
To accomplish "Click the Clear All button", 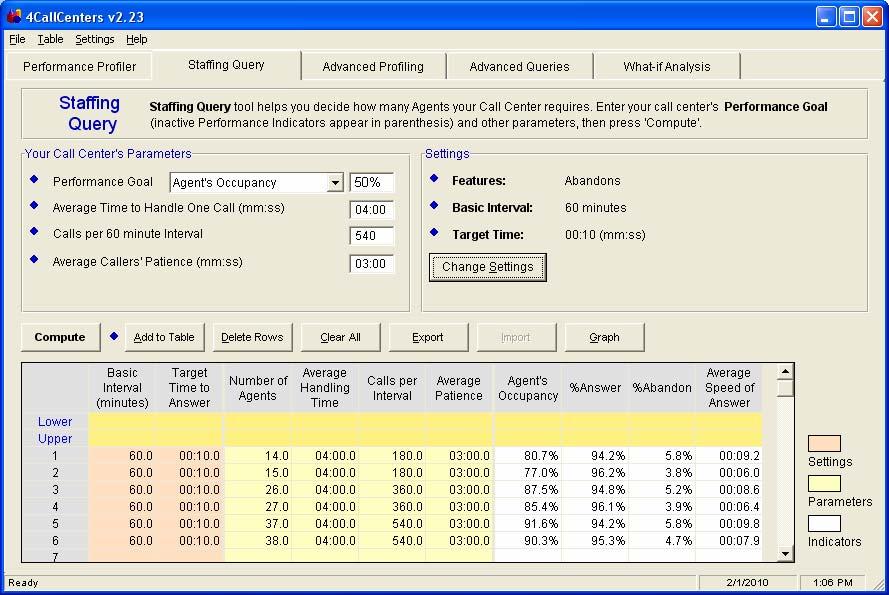I will [x=340, y=337].
